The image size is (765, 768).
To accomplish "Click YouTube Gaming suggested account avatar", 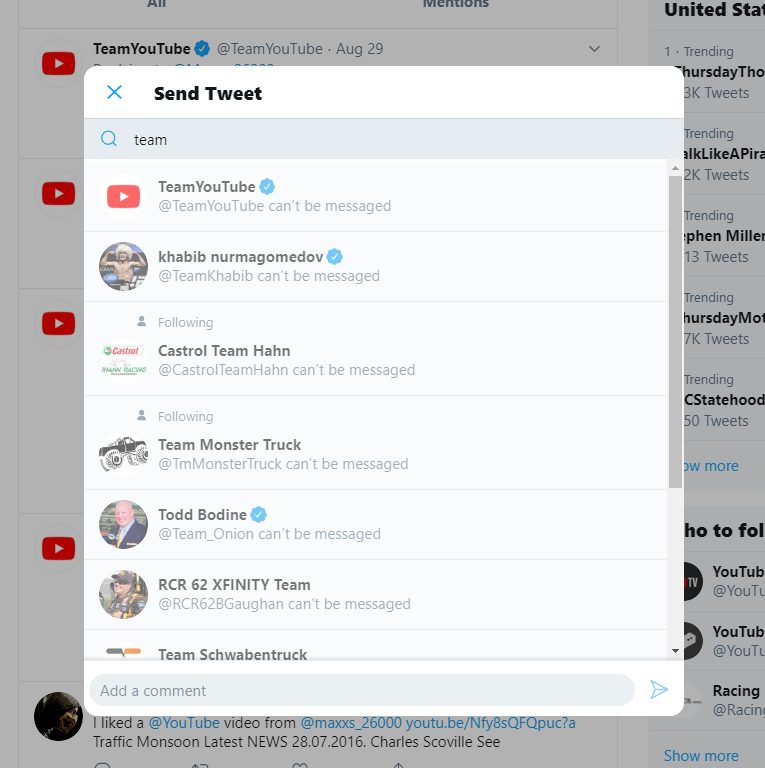I will tap(693, 641).
